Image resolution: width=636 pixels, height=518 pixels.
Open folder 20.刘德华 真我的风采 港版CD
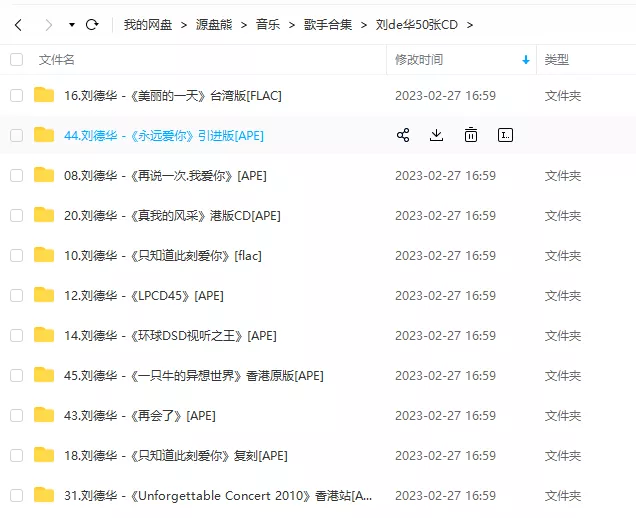[x=172, y=215]
